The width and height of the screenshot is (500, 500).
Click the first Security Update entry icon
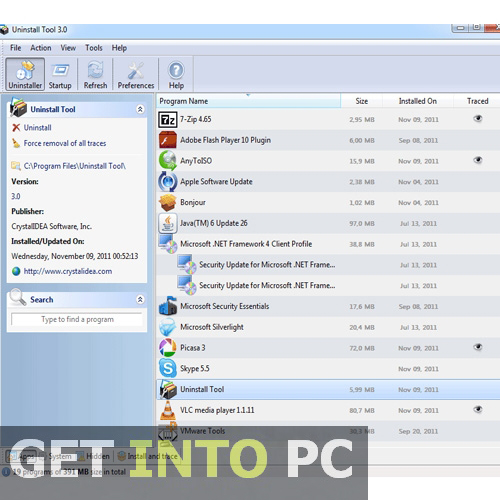point(187,265)
